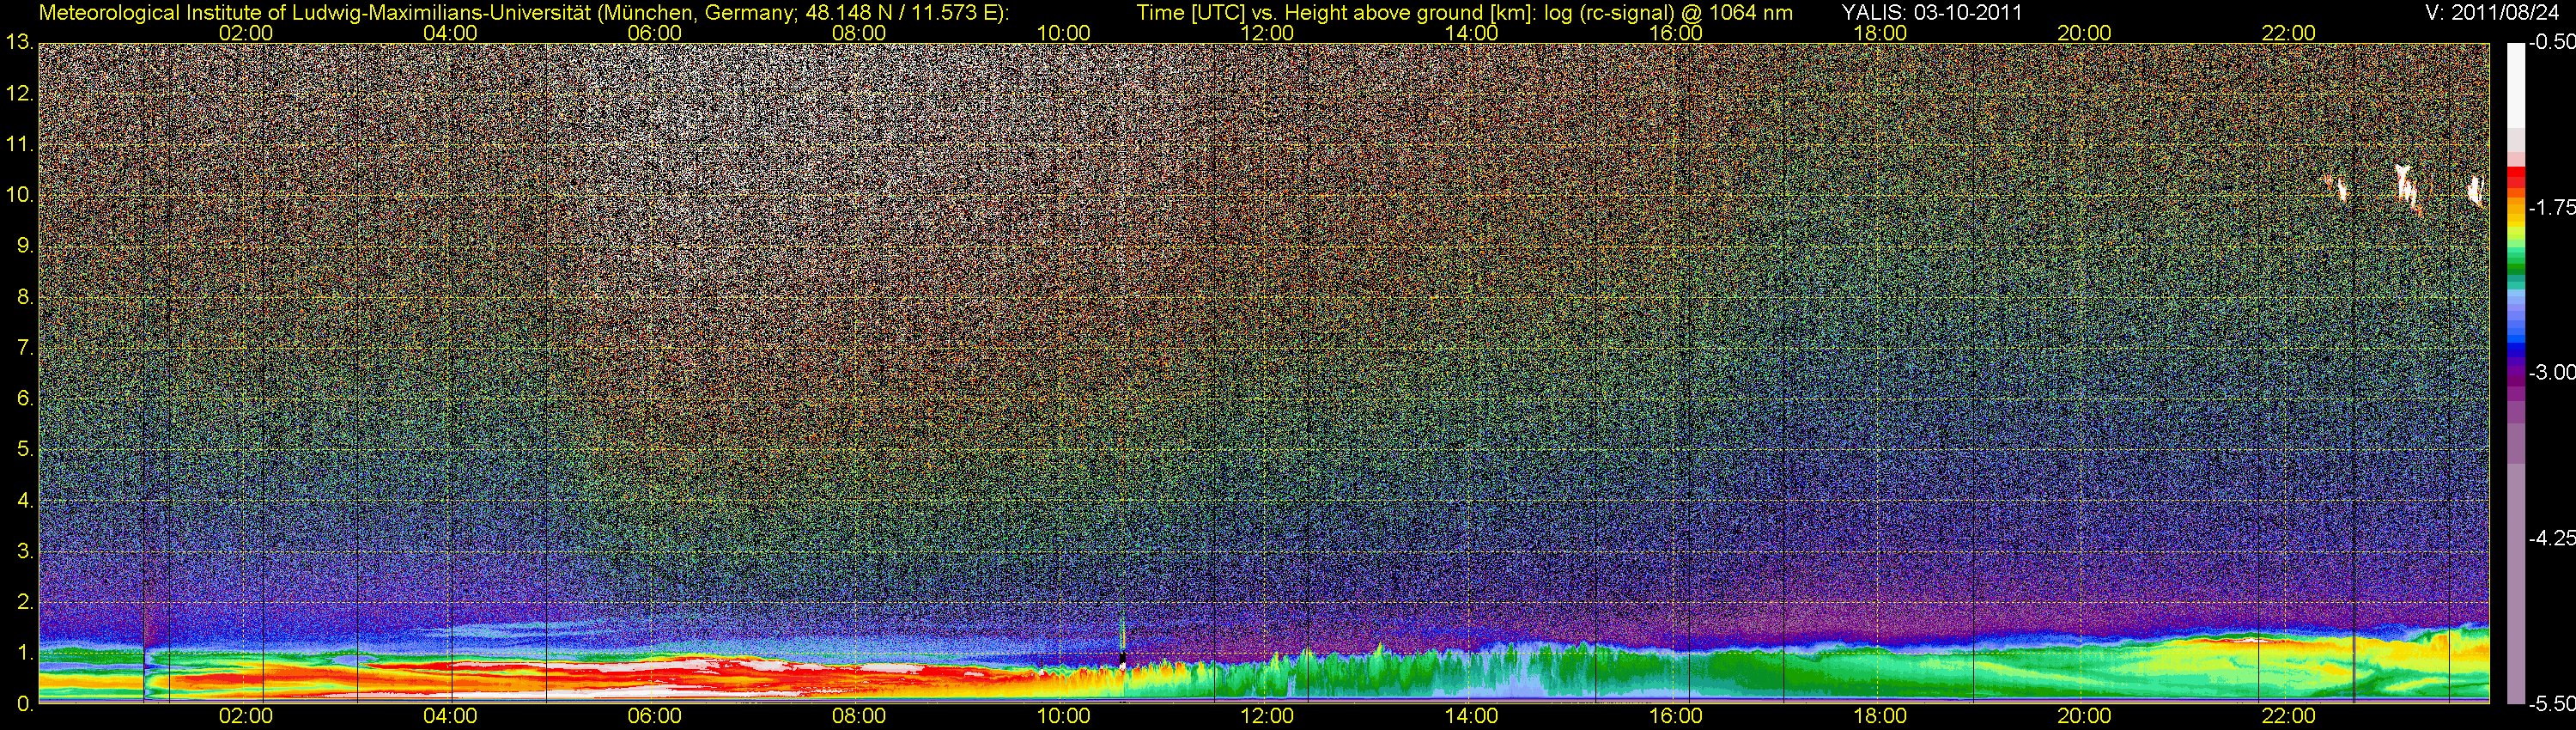Click the color scale value '-3.00'
This screenshot has width=2576, height=730.
tap(2551, 373)
